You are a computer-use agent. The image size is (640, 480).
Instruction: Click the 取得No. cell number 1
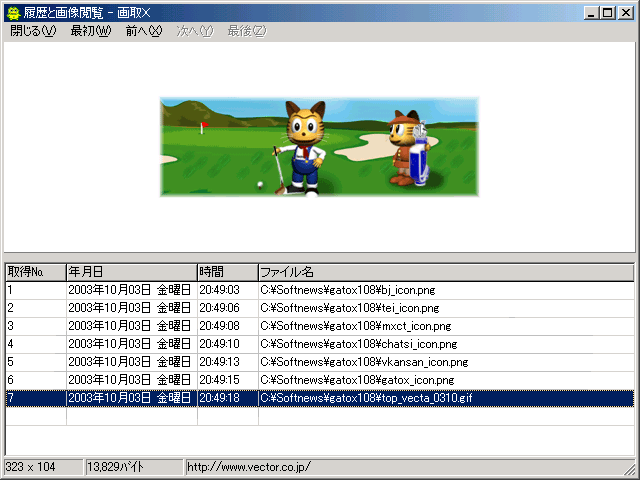36,290
